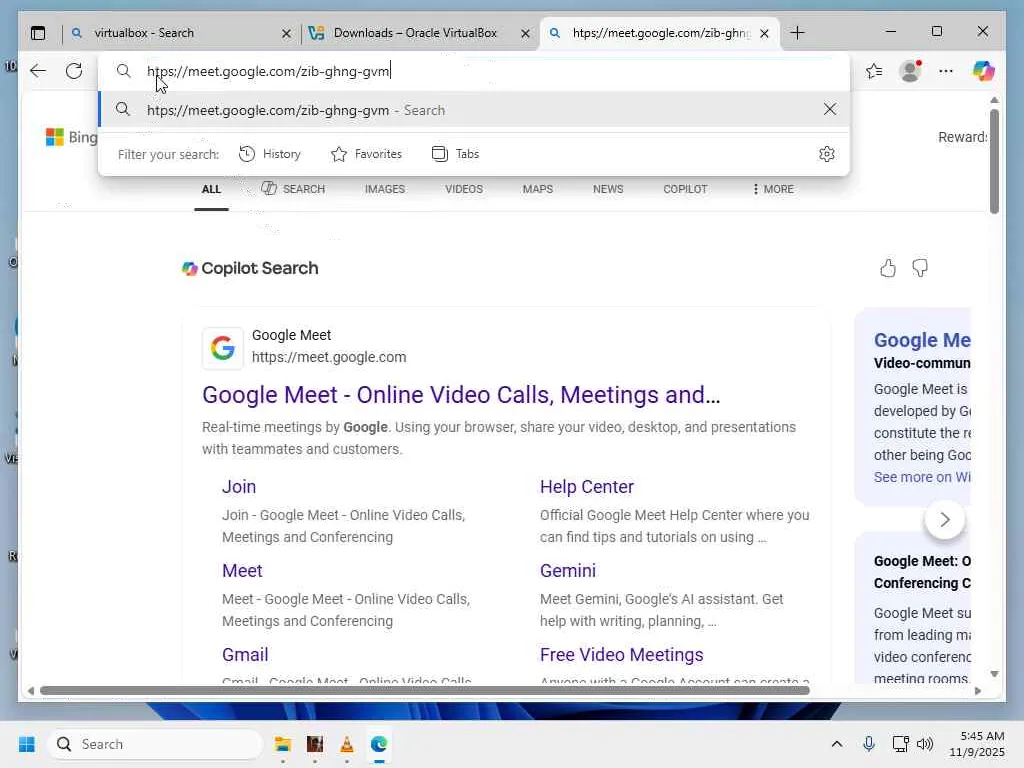Open the microphone tray icon
Screen dimensions: 1024x768
[869, 744]
